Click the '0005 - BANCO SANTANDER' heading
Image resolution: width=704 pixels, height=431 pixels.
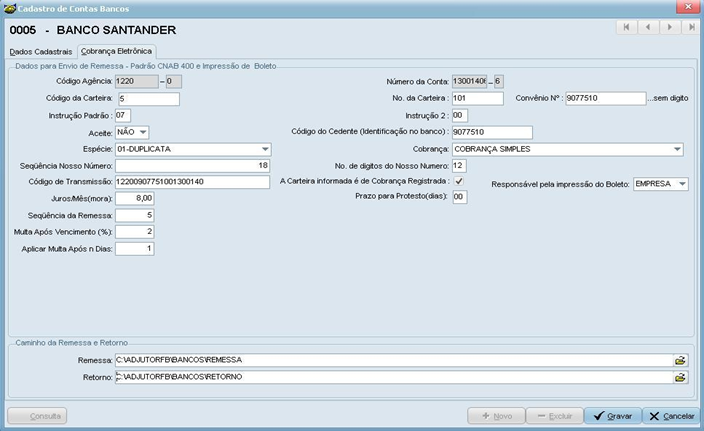coord(93,30)
